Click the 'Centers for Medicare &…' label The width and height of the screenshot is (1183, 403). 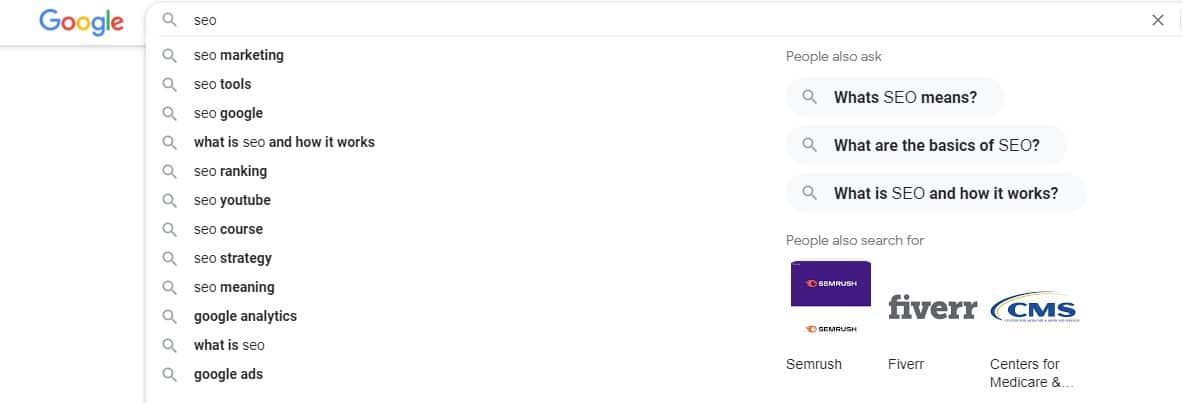tap(1031, 374)
